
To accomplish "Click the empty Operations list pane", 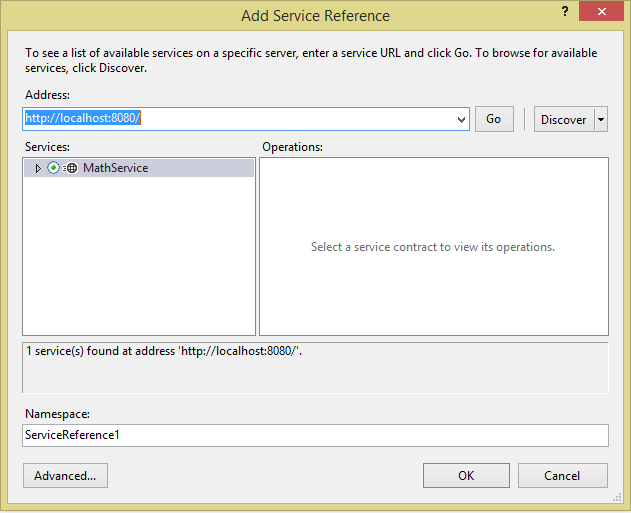I will pos(433,290).
